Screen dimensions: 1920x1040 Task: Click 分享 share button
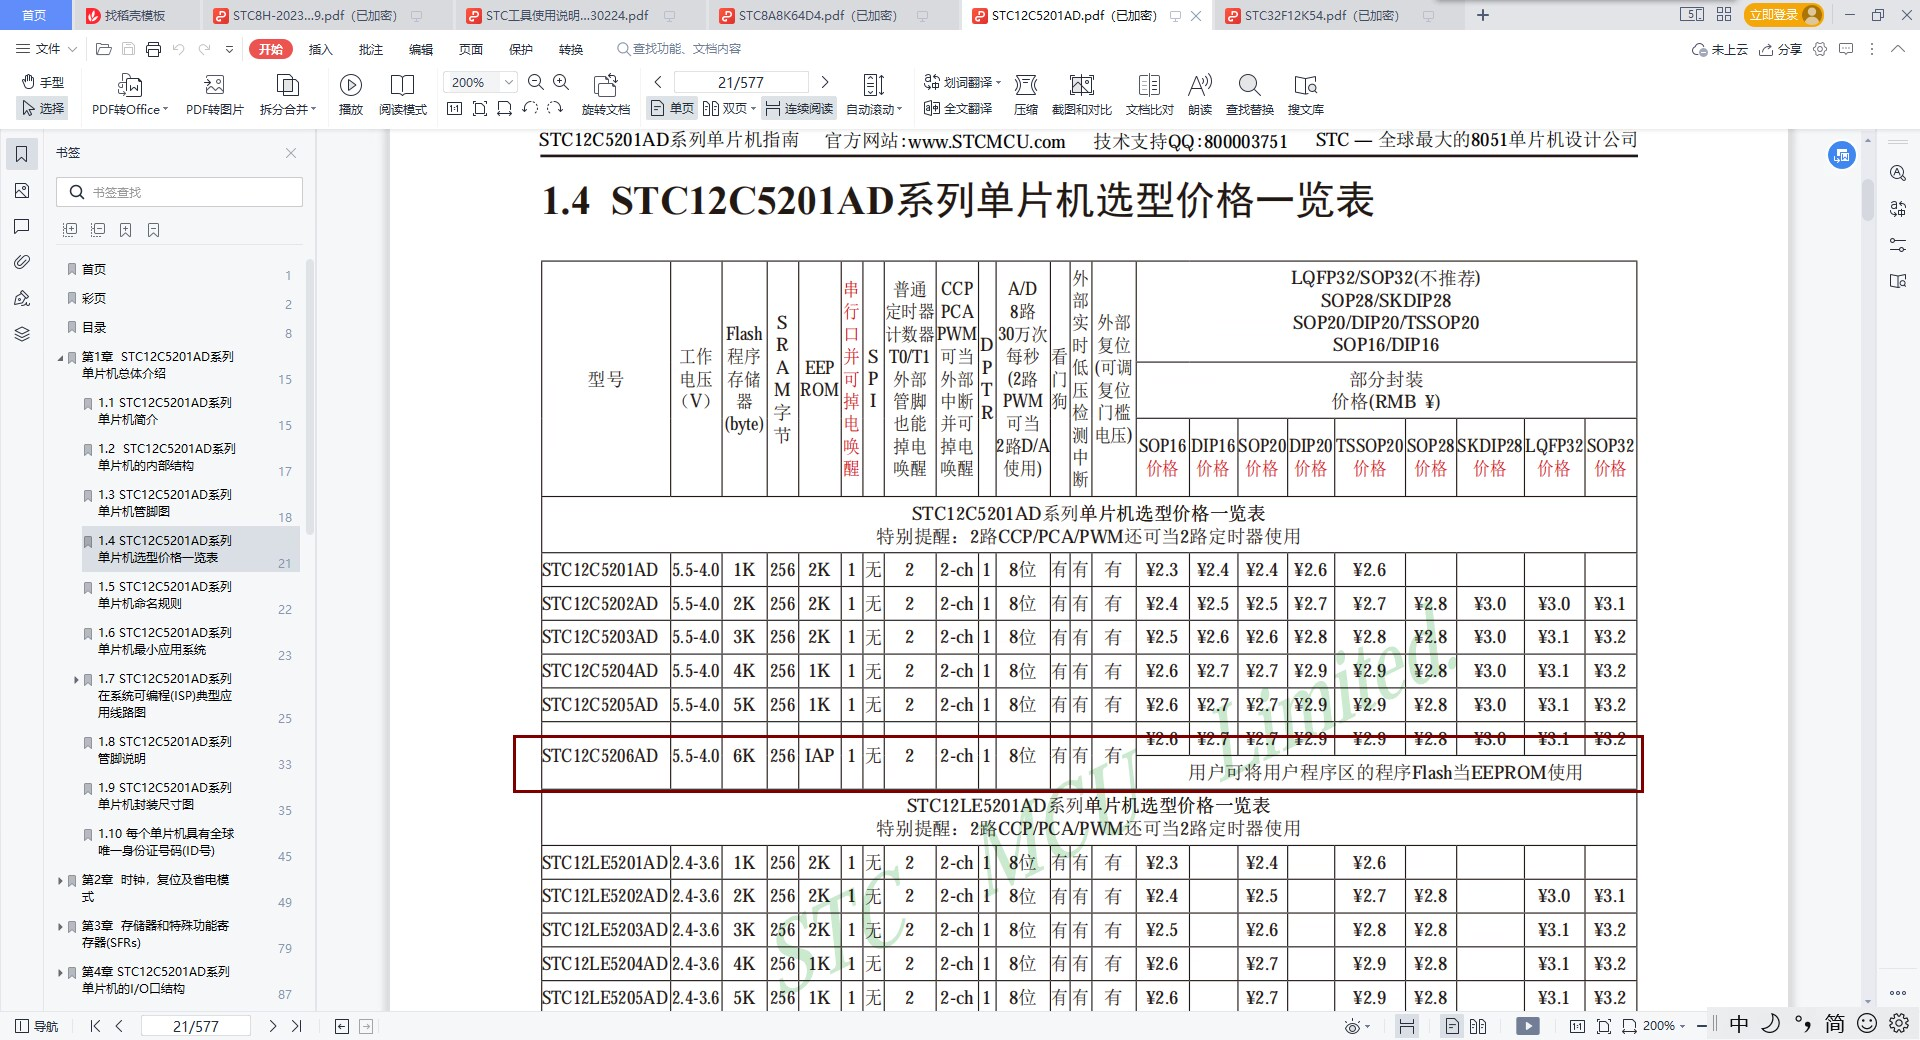click(1781, 49)
